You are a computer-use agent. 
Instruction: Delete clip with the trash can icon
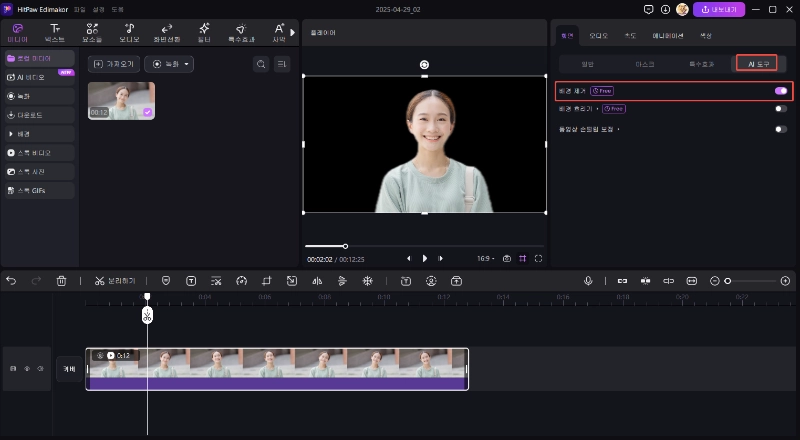coord(61,281)
